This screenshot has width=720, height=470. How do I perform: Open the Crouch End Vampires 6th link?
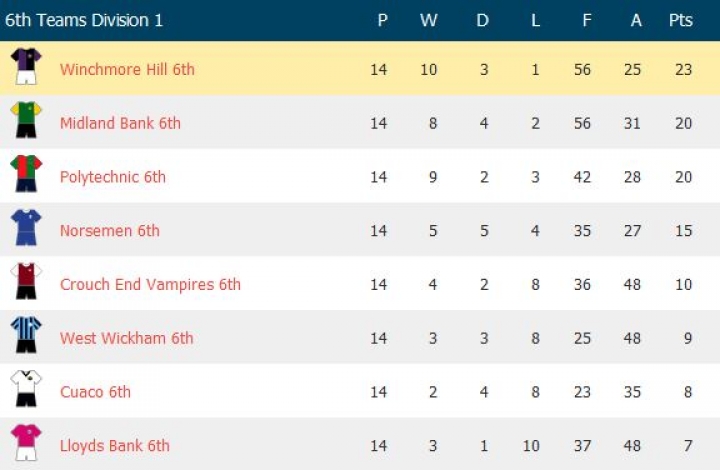point(150,285)
